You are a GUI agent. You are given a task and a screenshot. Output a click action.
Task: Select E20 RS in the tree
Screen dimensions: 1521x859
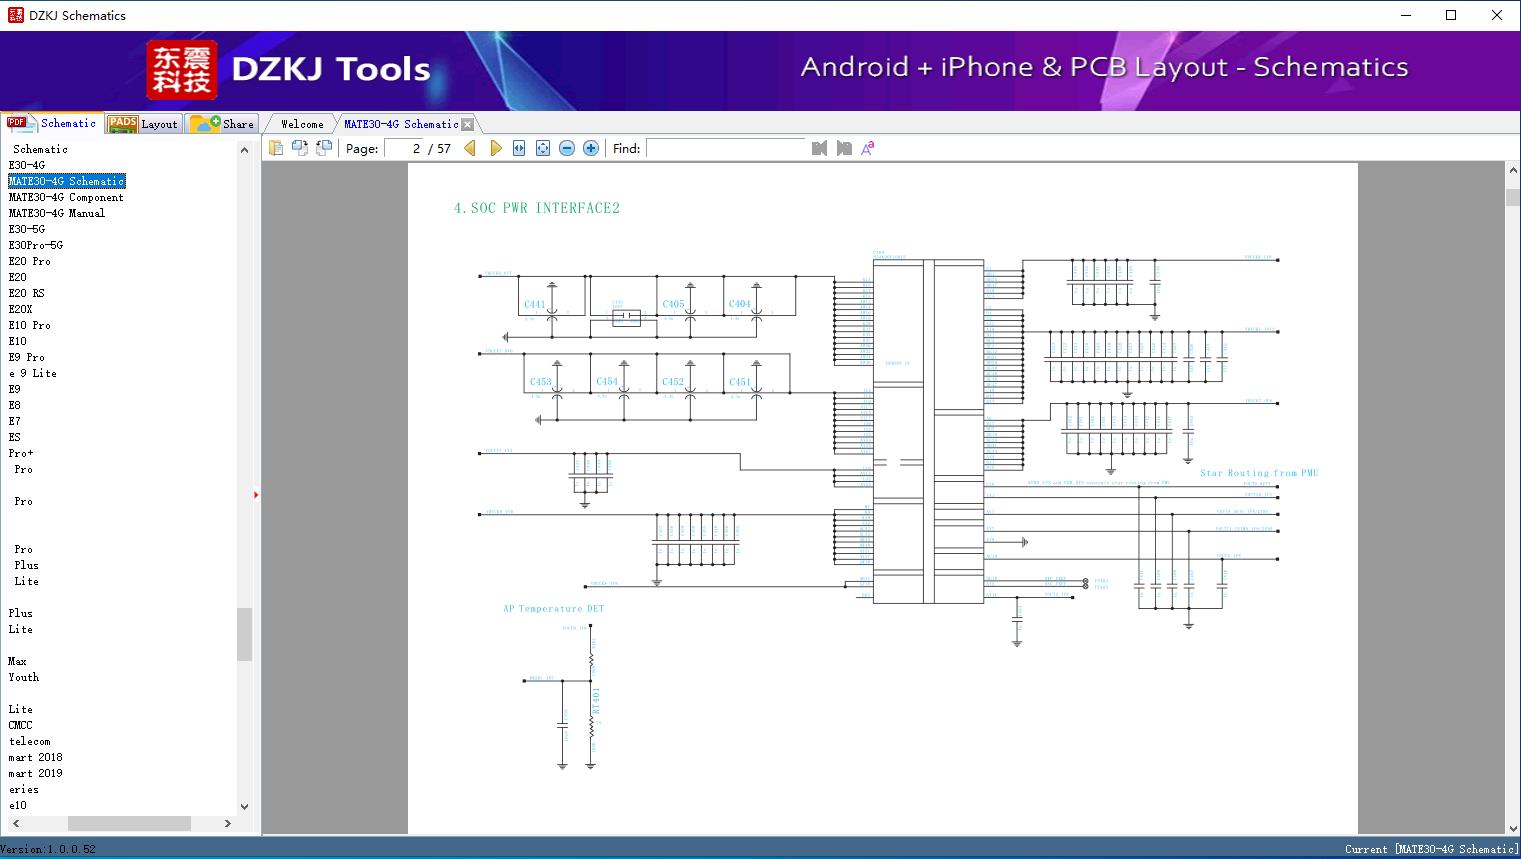coord(27,293)
